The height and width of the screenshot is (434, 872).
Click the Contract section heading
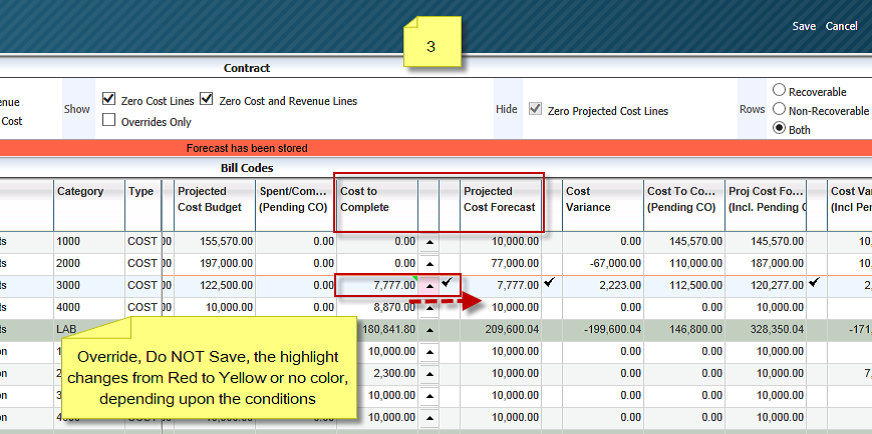point(247,68)
